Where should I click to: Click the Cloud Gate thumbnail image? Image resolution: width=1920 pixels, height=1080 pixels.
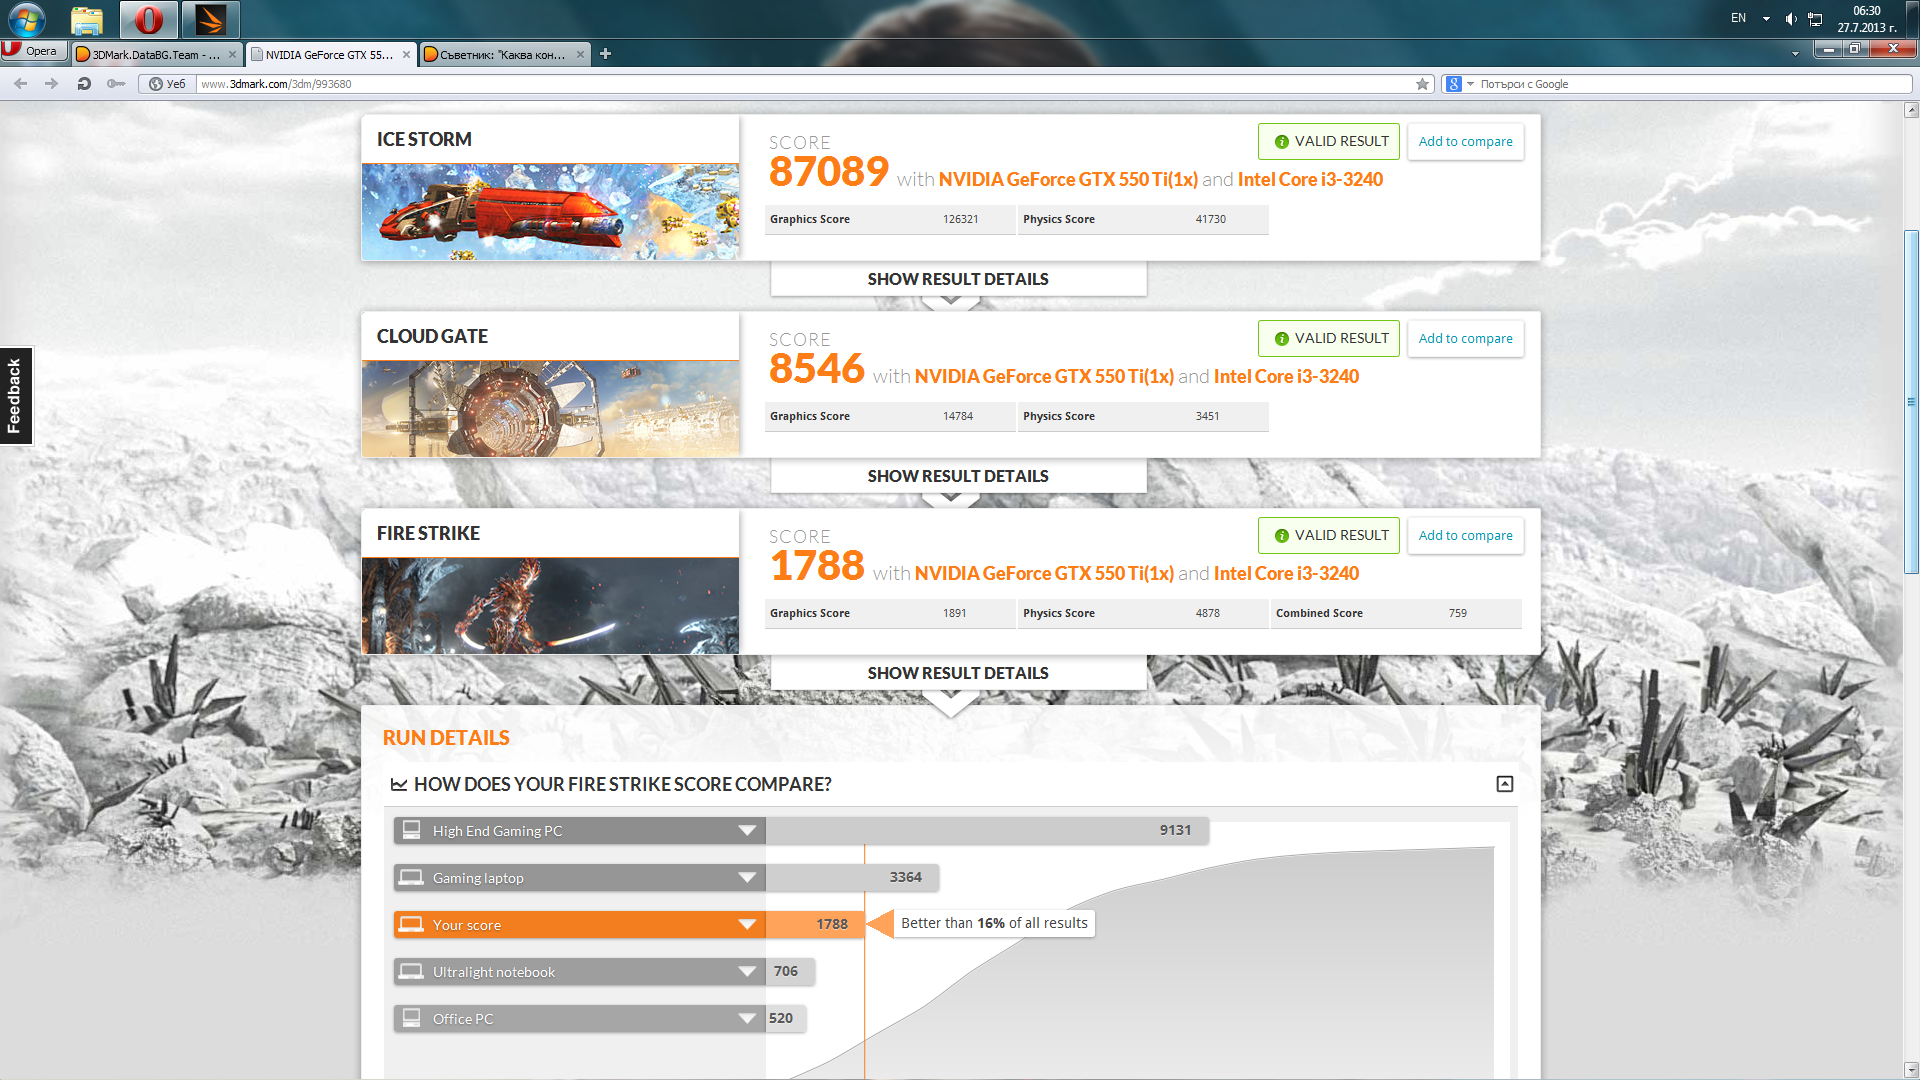click(x=550, y=409)
